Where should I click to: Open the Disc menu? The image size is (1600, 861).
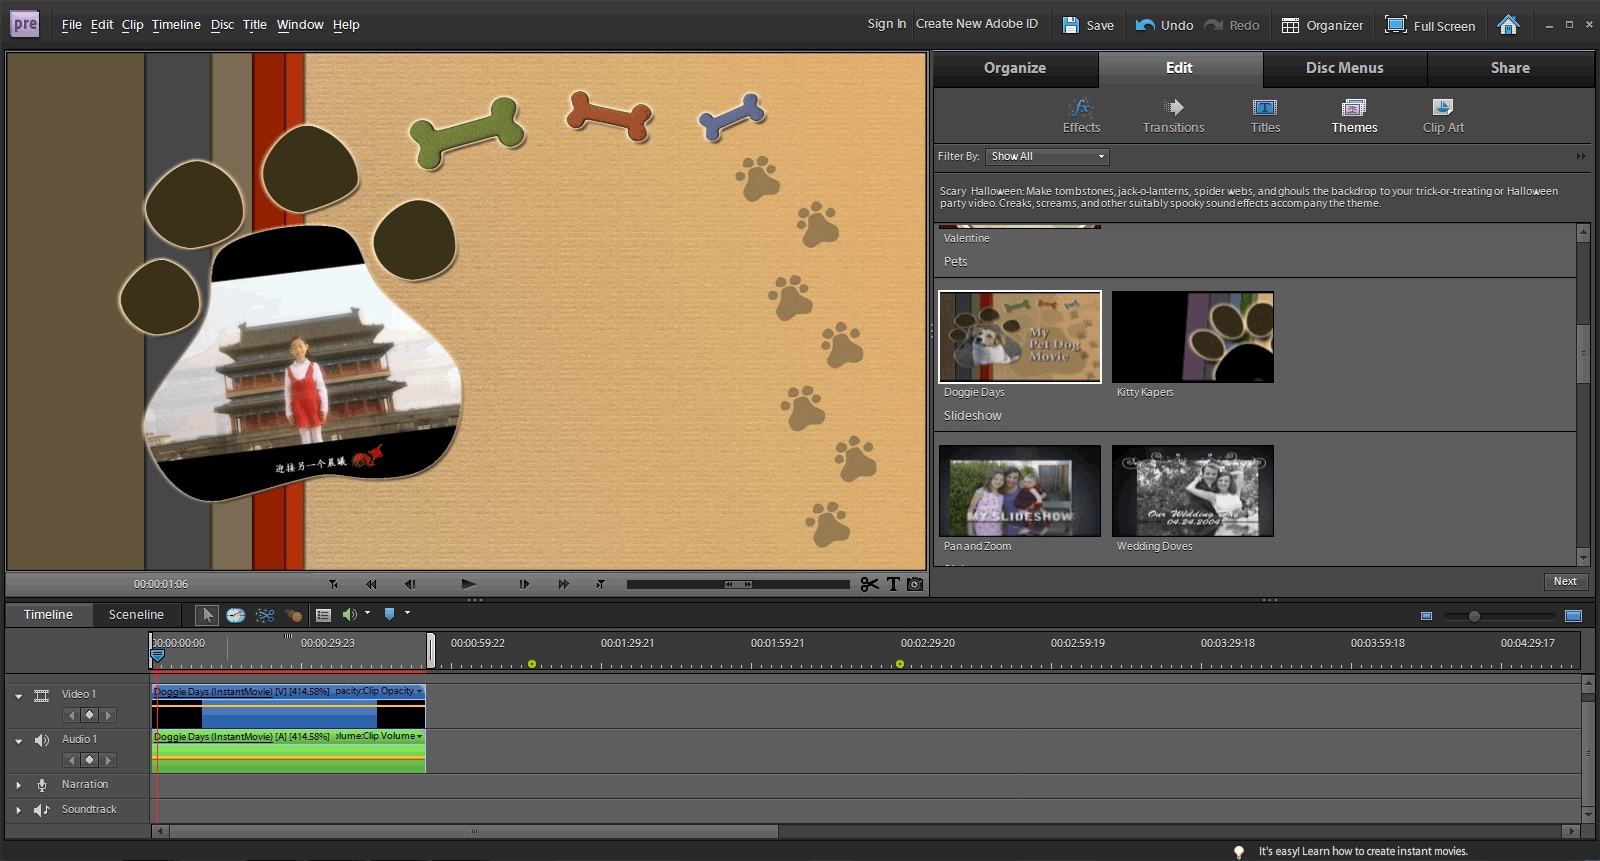click(222, 25)
